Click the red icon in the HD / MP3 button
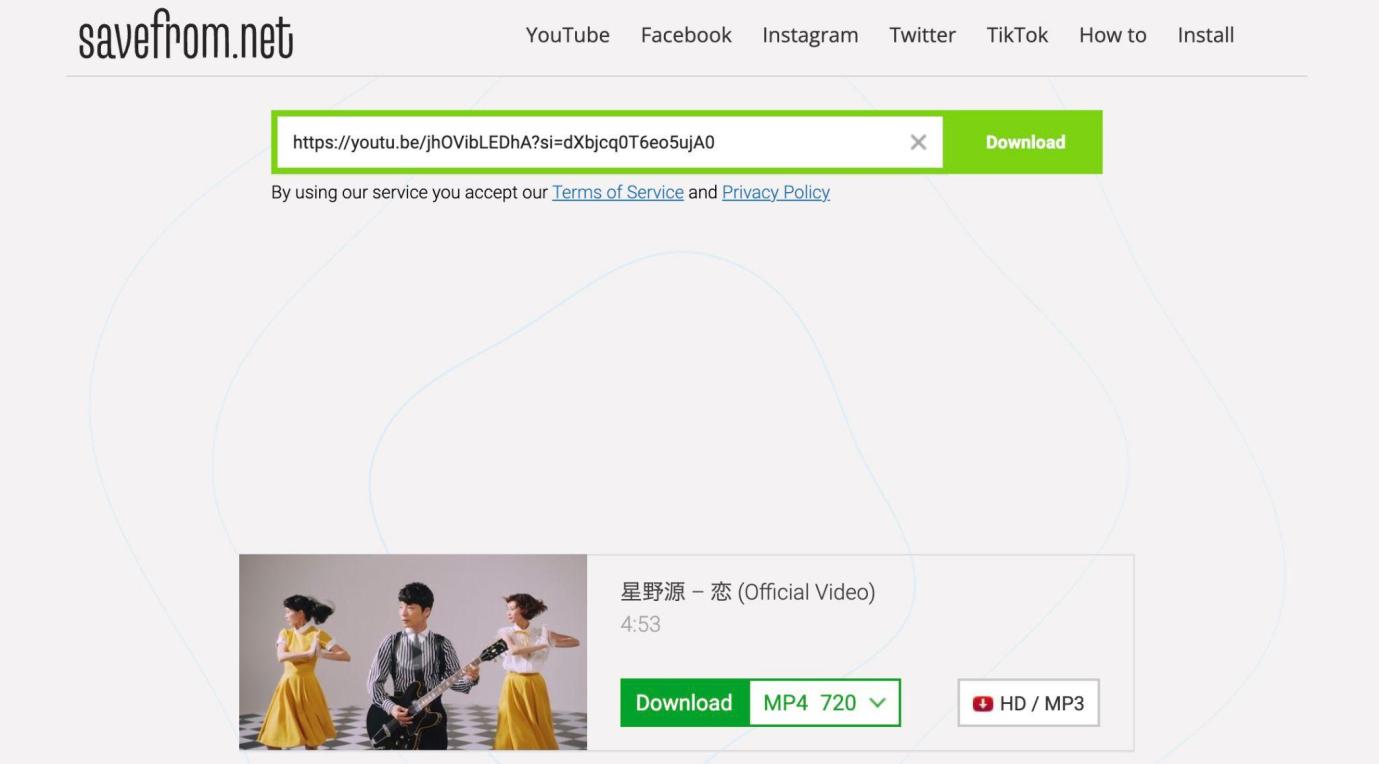Image resolution: width=1379 pixels, height=764 pixels. pos(983,703)
